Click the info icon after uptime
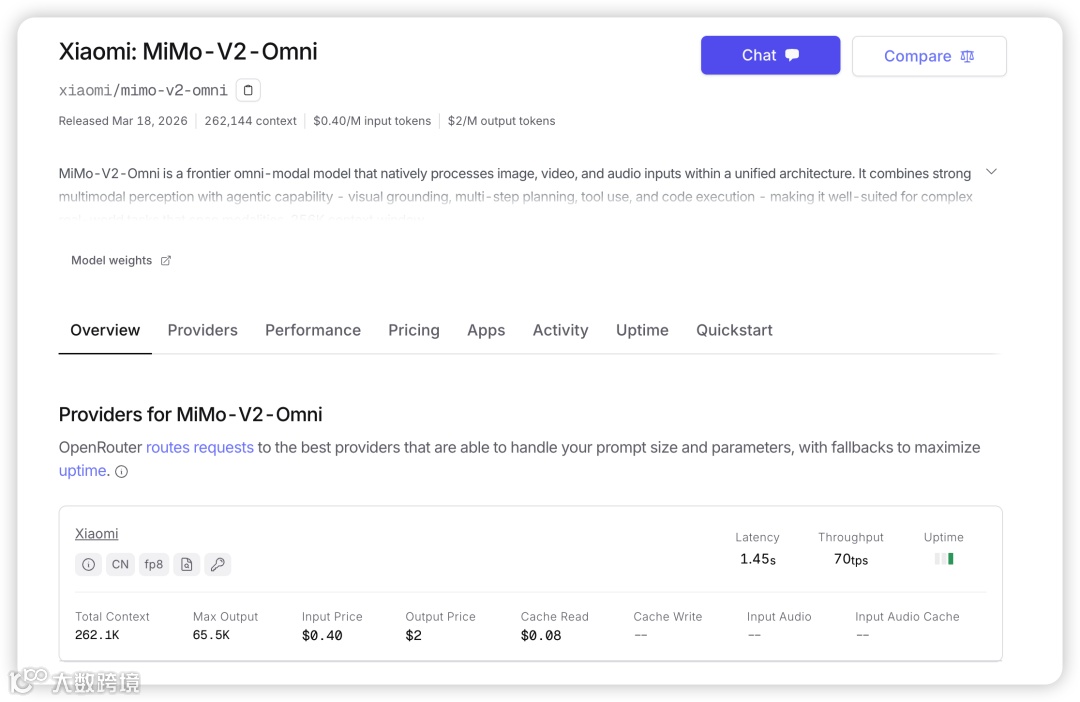Screen dimensions: 1080x702 pyautogui.click(x=122, y=472)
